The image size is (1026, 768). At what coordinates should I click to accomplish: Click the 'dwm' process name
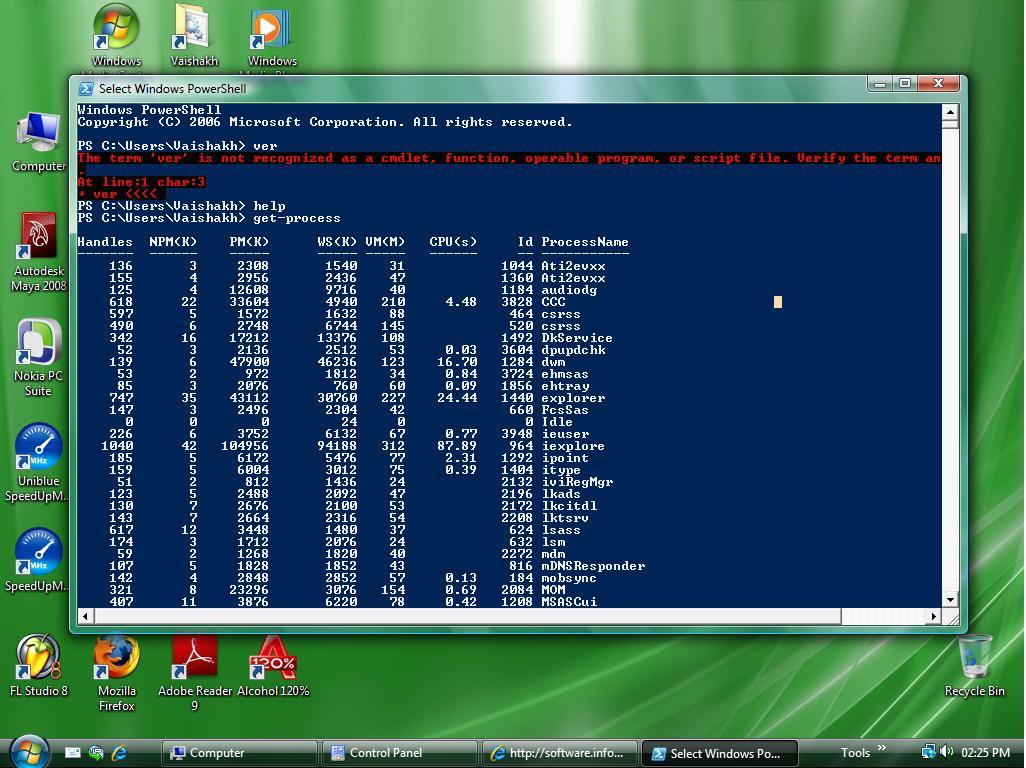553,362
